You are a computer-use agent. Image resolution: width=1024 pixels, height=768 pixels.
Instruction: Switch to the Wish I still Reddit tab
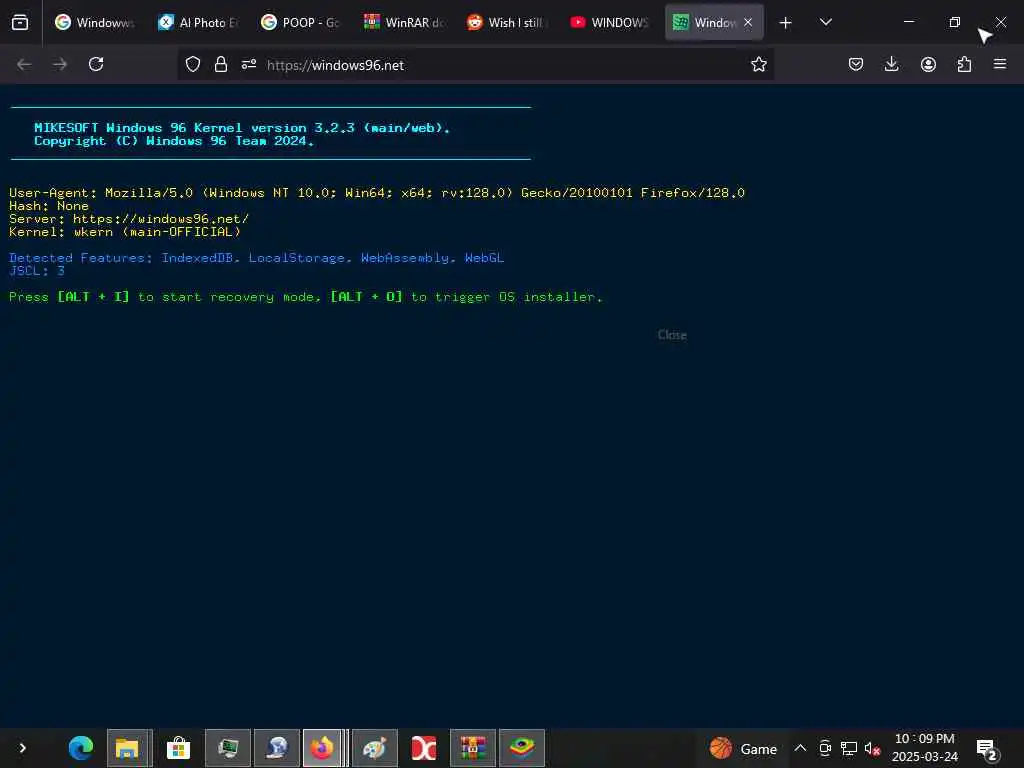(507, 22)
